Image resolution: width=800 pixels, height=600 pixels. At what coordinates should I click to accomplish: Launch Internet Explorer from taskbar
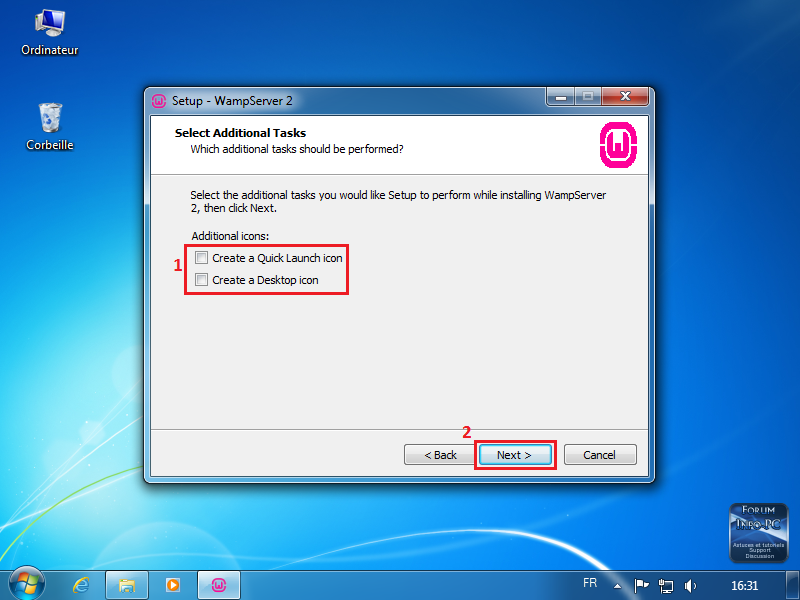click(x=81, y=585)
